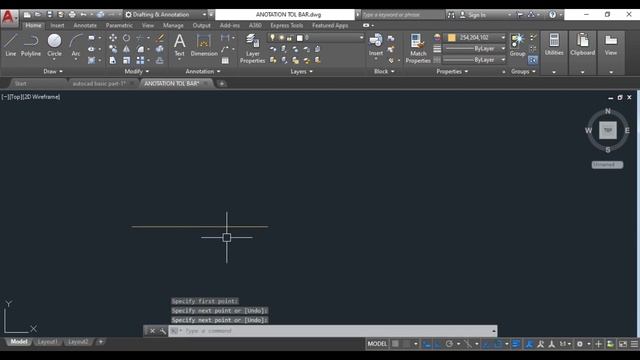The image size is (640, 360).
Task: Toggle lineweight display in status bar
Action: 516,344
